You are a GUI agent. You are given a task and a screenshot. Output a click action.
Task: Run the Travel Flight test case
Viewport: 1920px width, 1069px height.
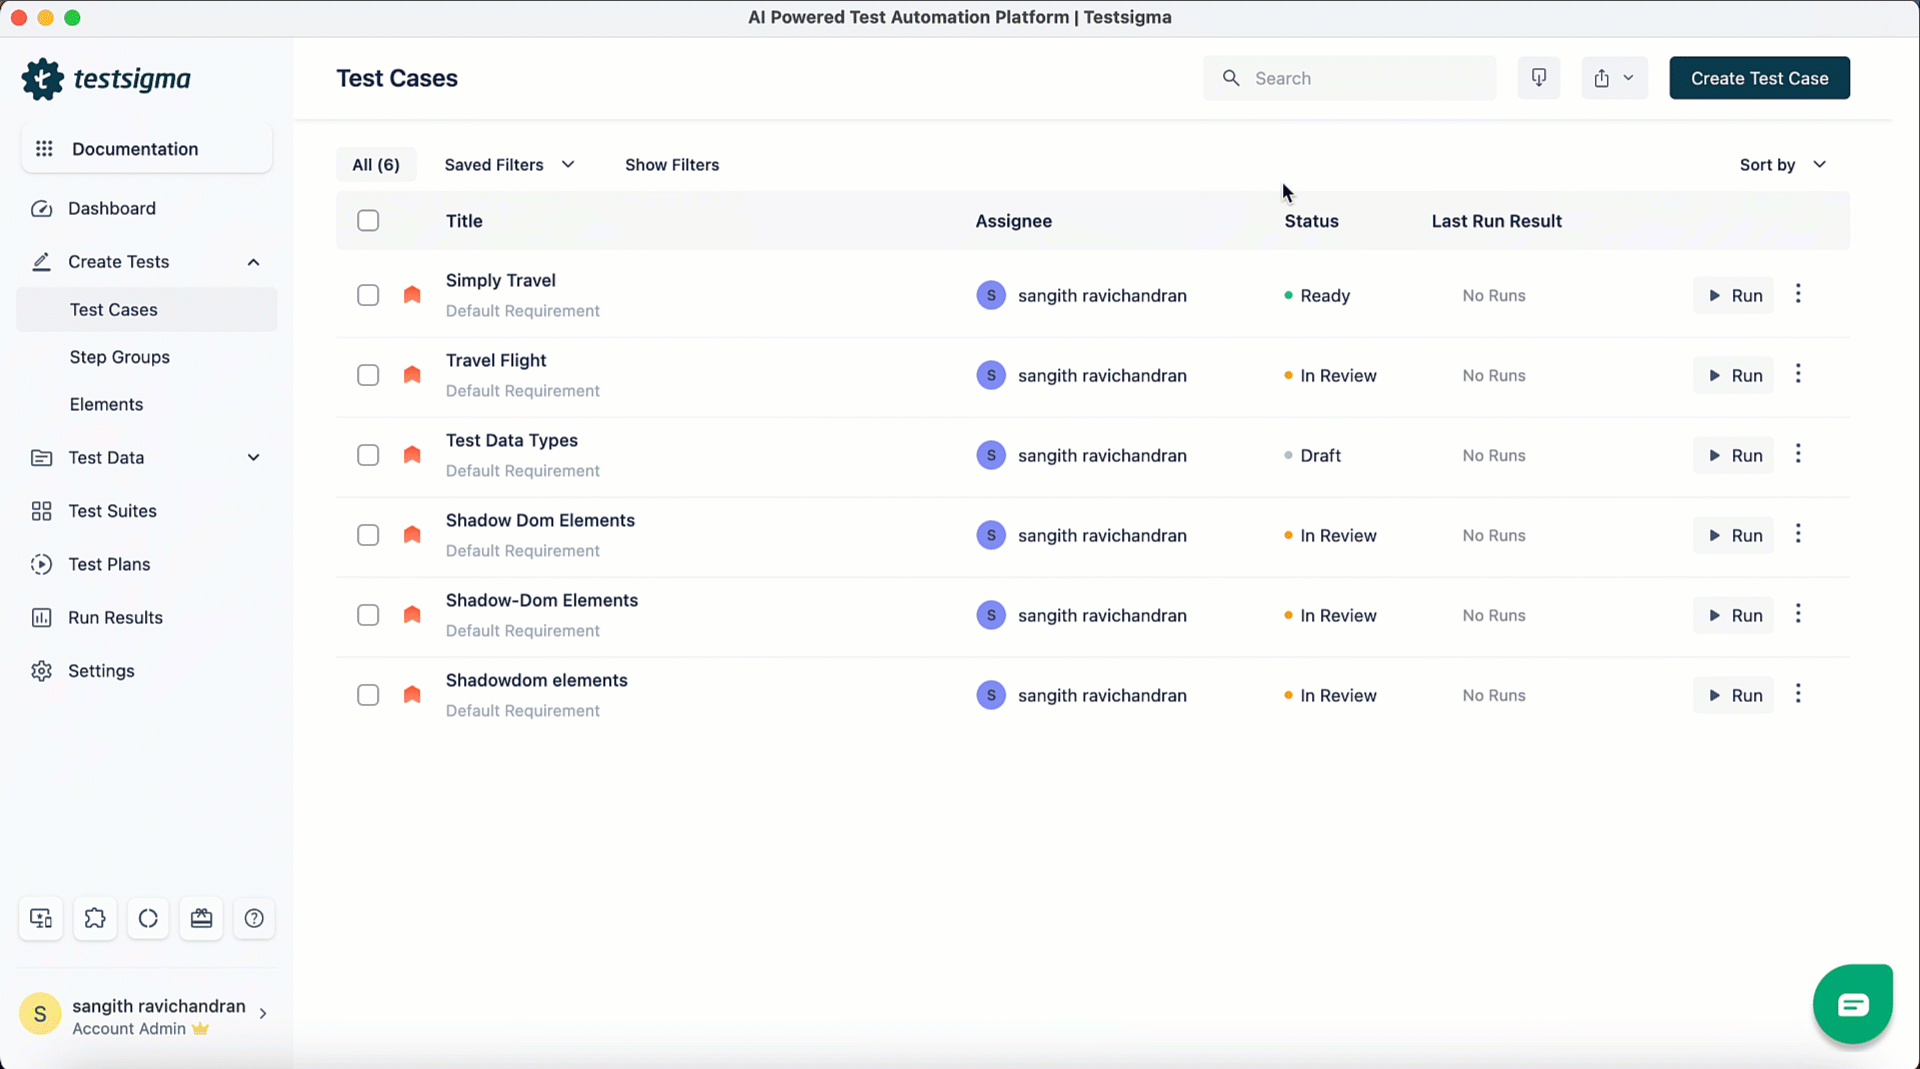click(1734, 375)
